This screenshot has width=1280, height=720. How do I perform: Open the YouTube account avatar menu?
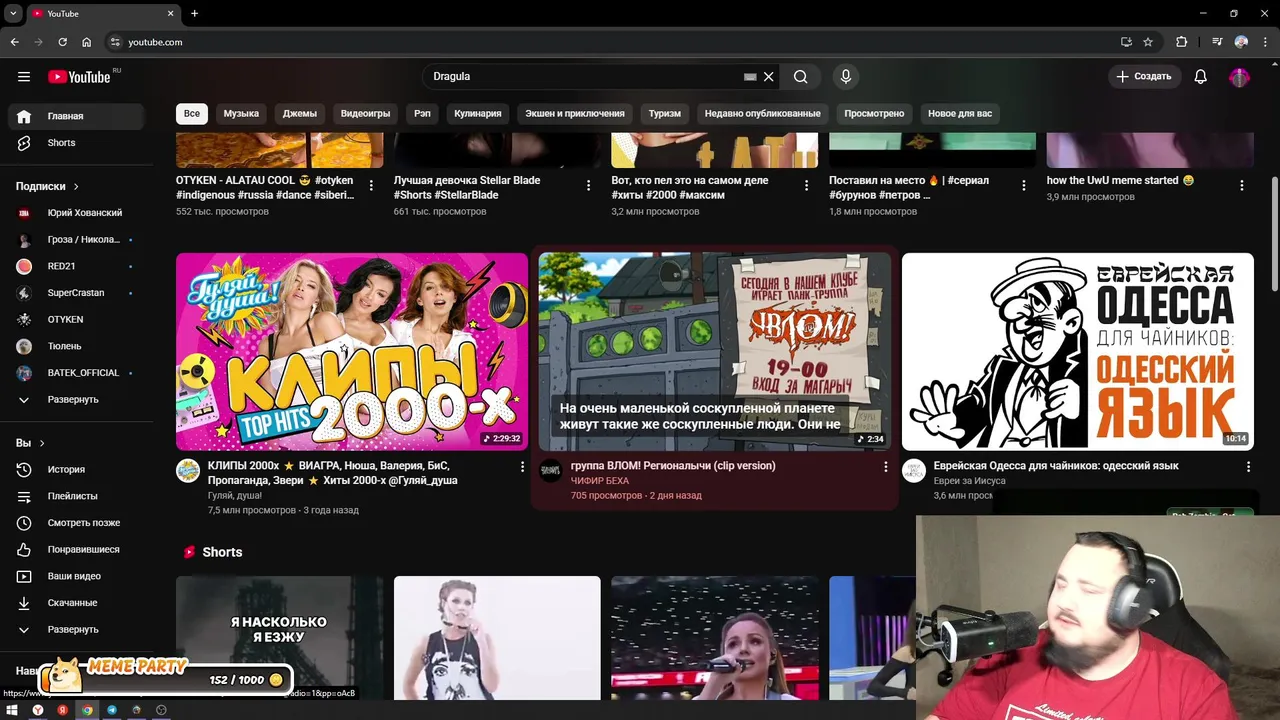pos(1240,76)
